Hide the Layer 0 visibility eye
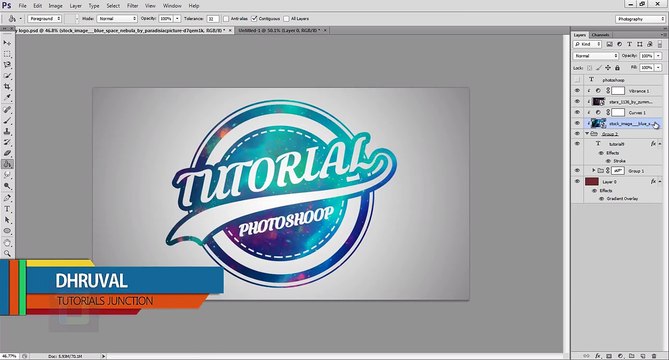The image size is (669, 360). point(577,182)
